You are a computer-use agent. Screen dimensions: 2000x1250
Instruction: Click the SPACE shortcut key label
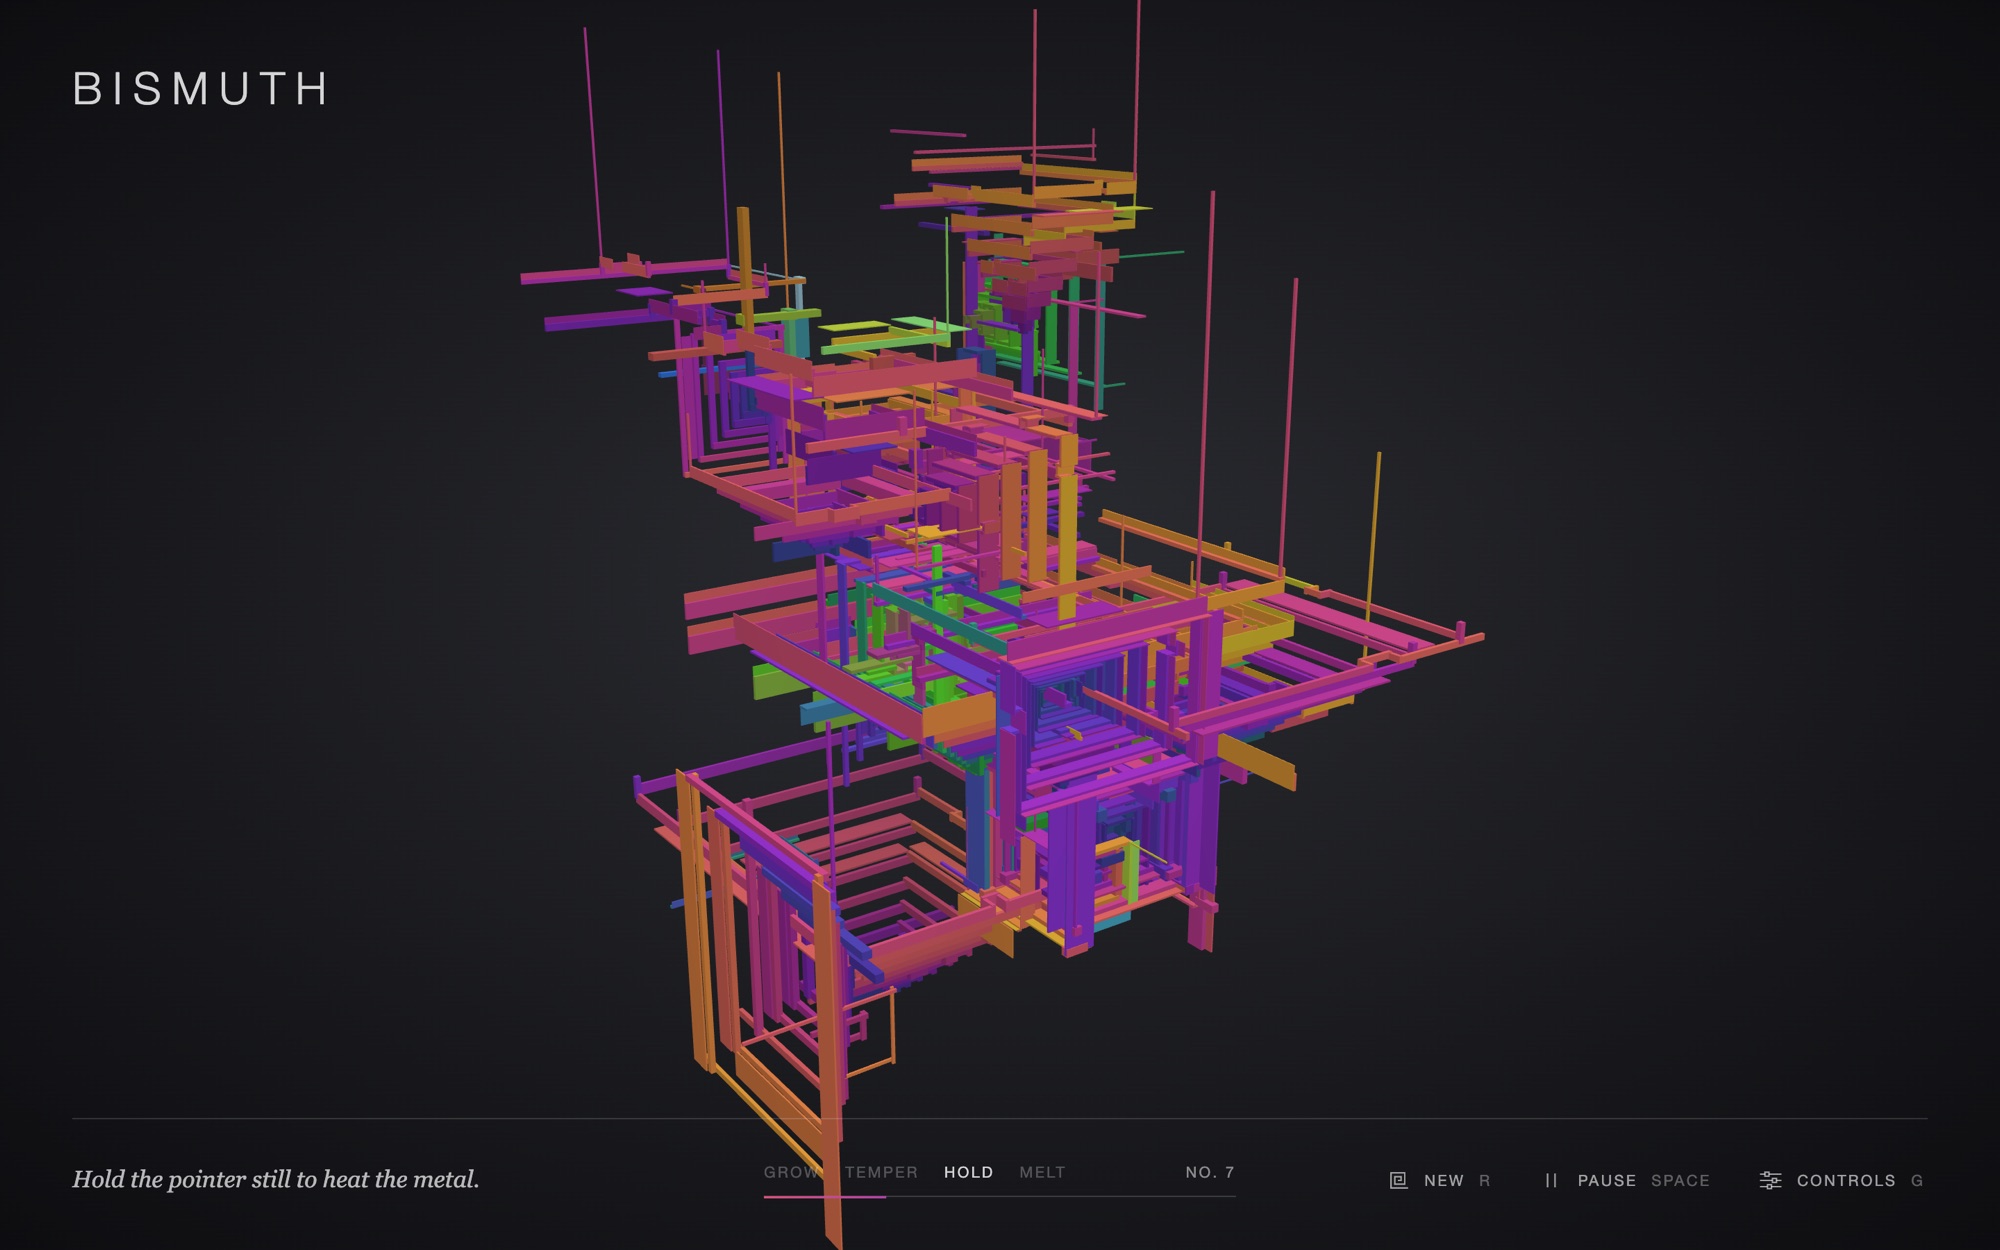tap(1680, 1180)
